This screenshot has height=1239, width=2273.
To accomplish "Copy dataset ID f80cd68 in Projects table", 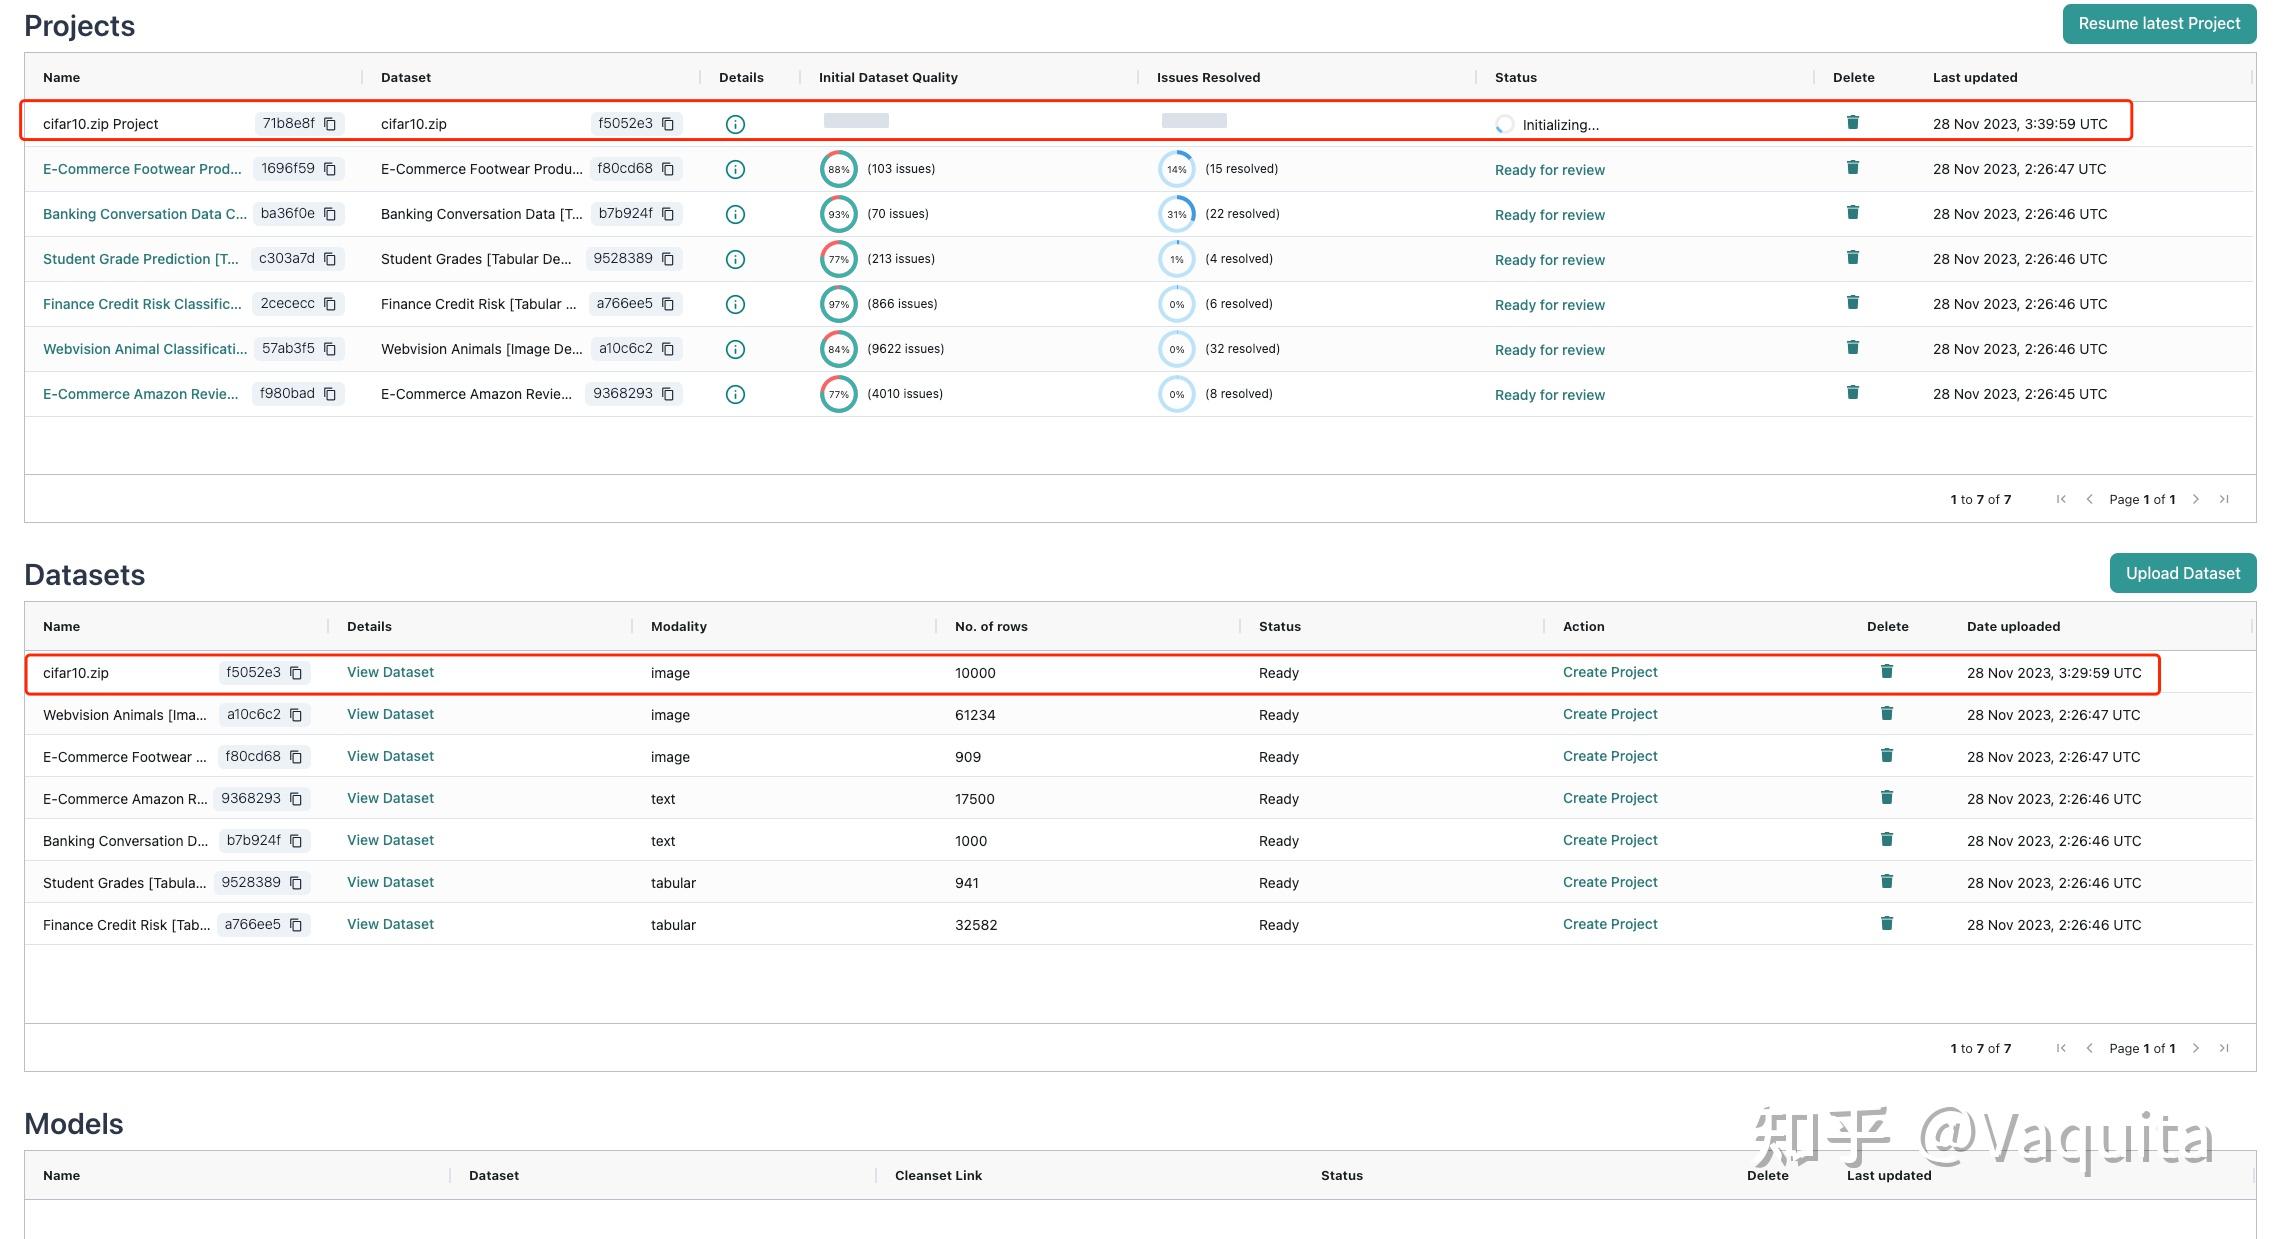I will click(668, 169).
